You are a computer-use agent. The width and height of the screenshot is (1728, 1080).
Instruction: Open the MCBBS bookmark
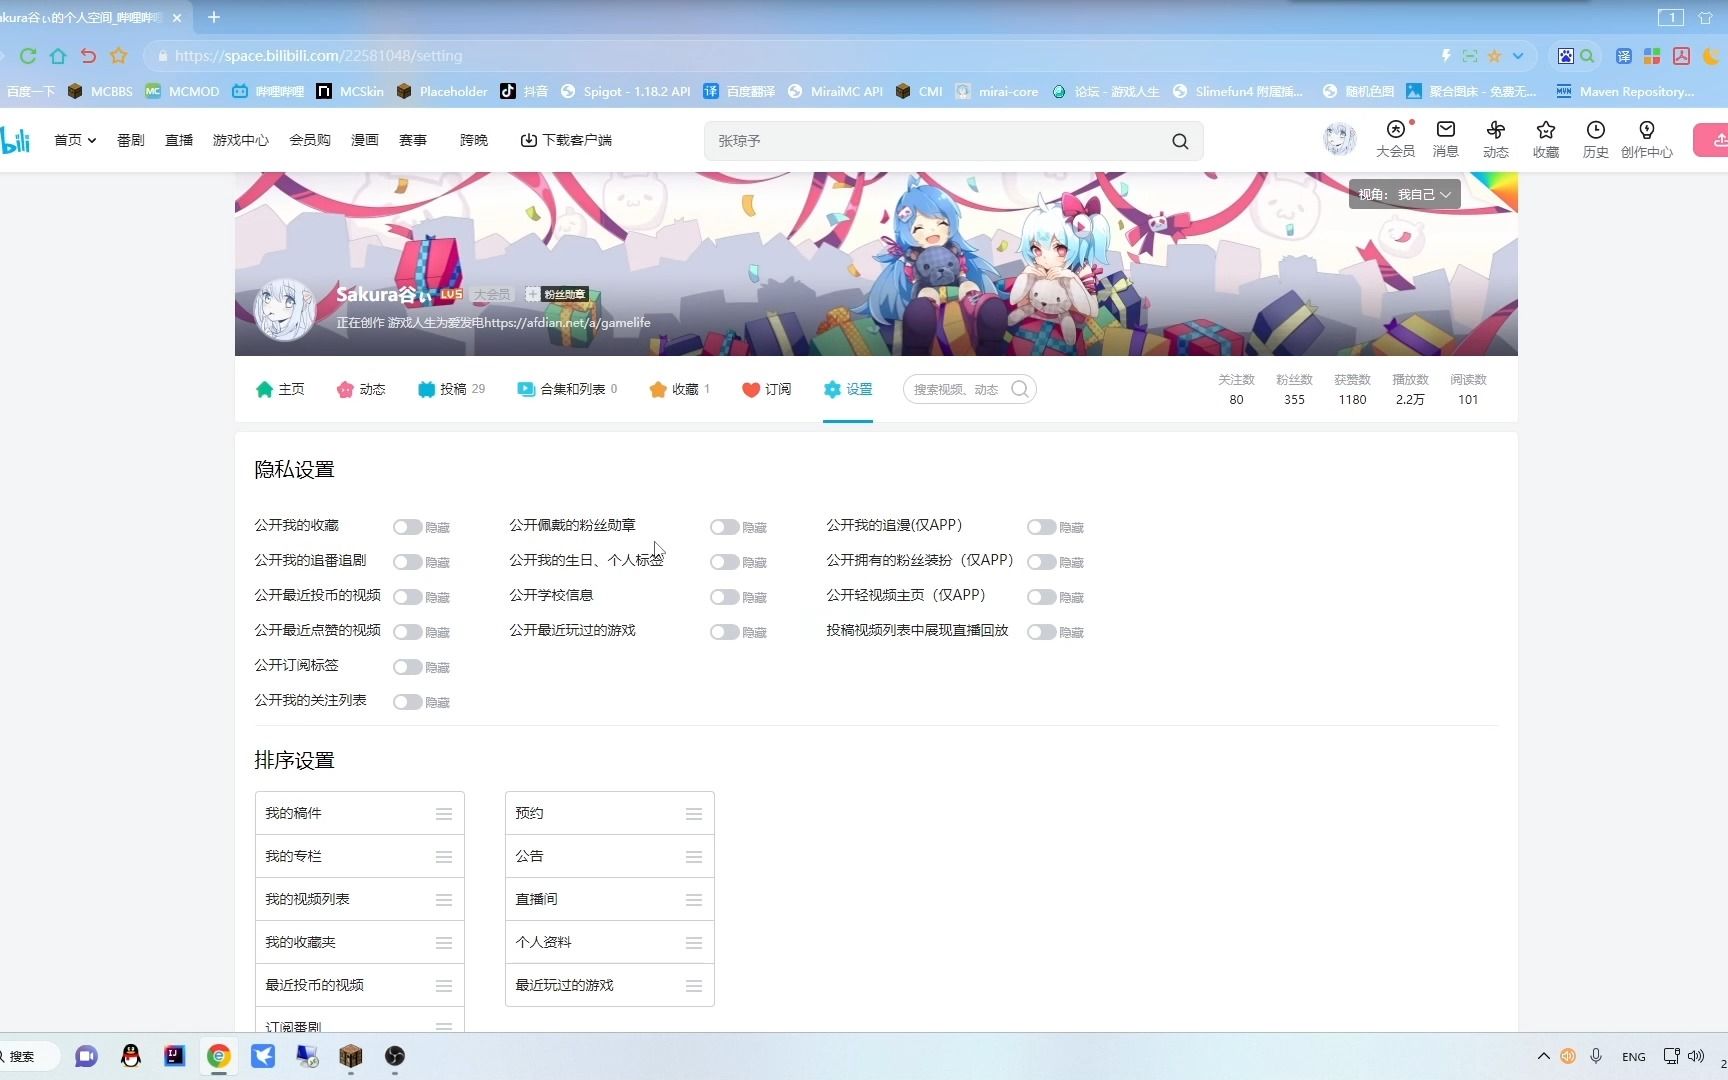(x=100, y=91)
